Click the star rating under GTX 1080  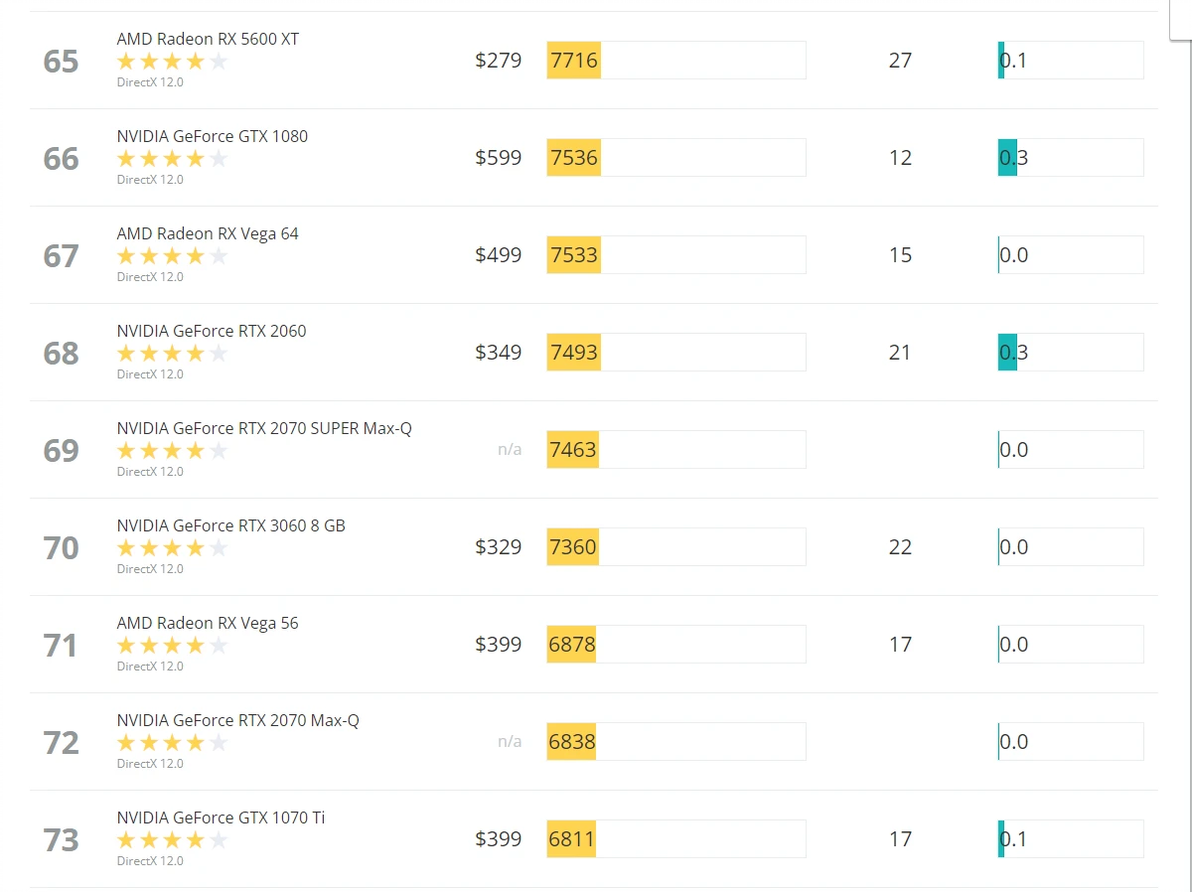(x=172, y=158)
